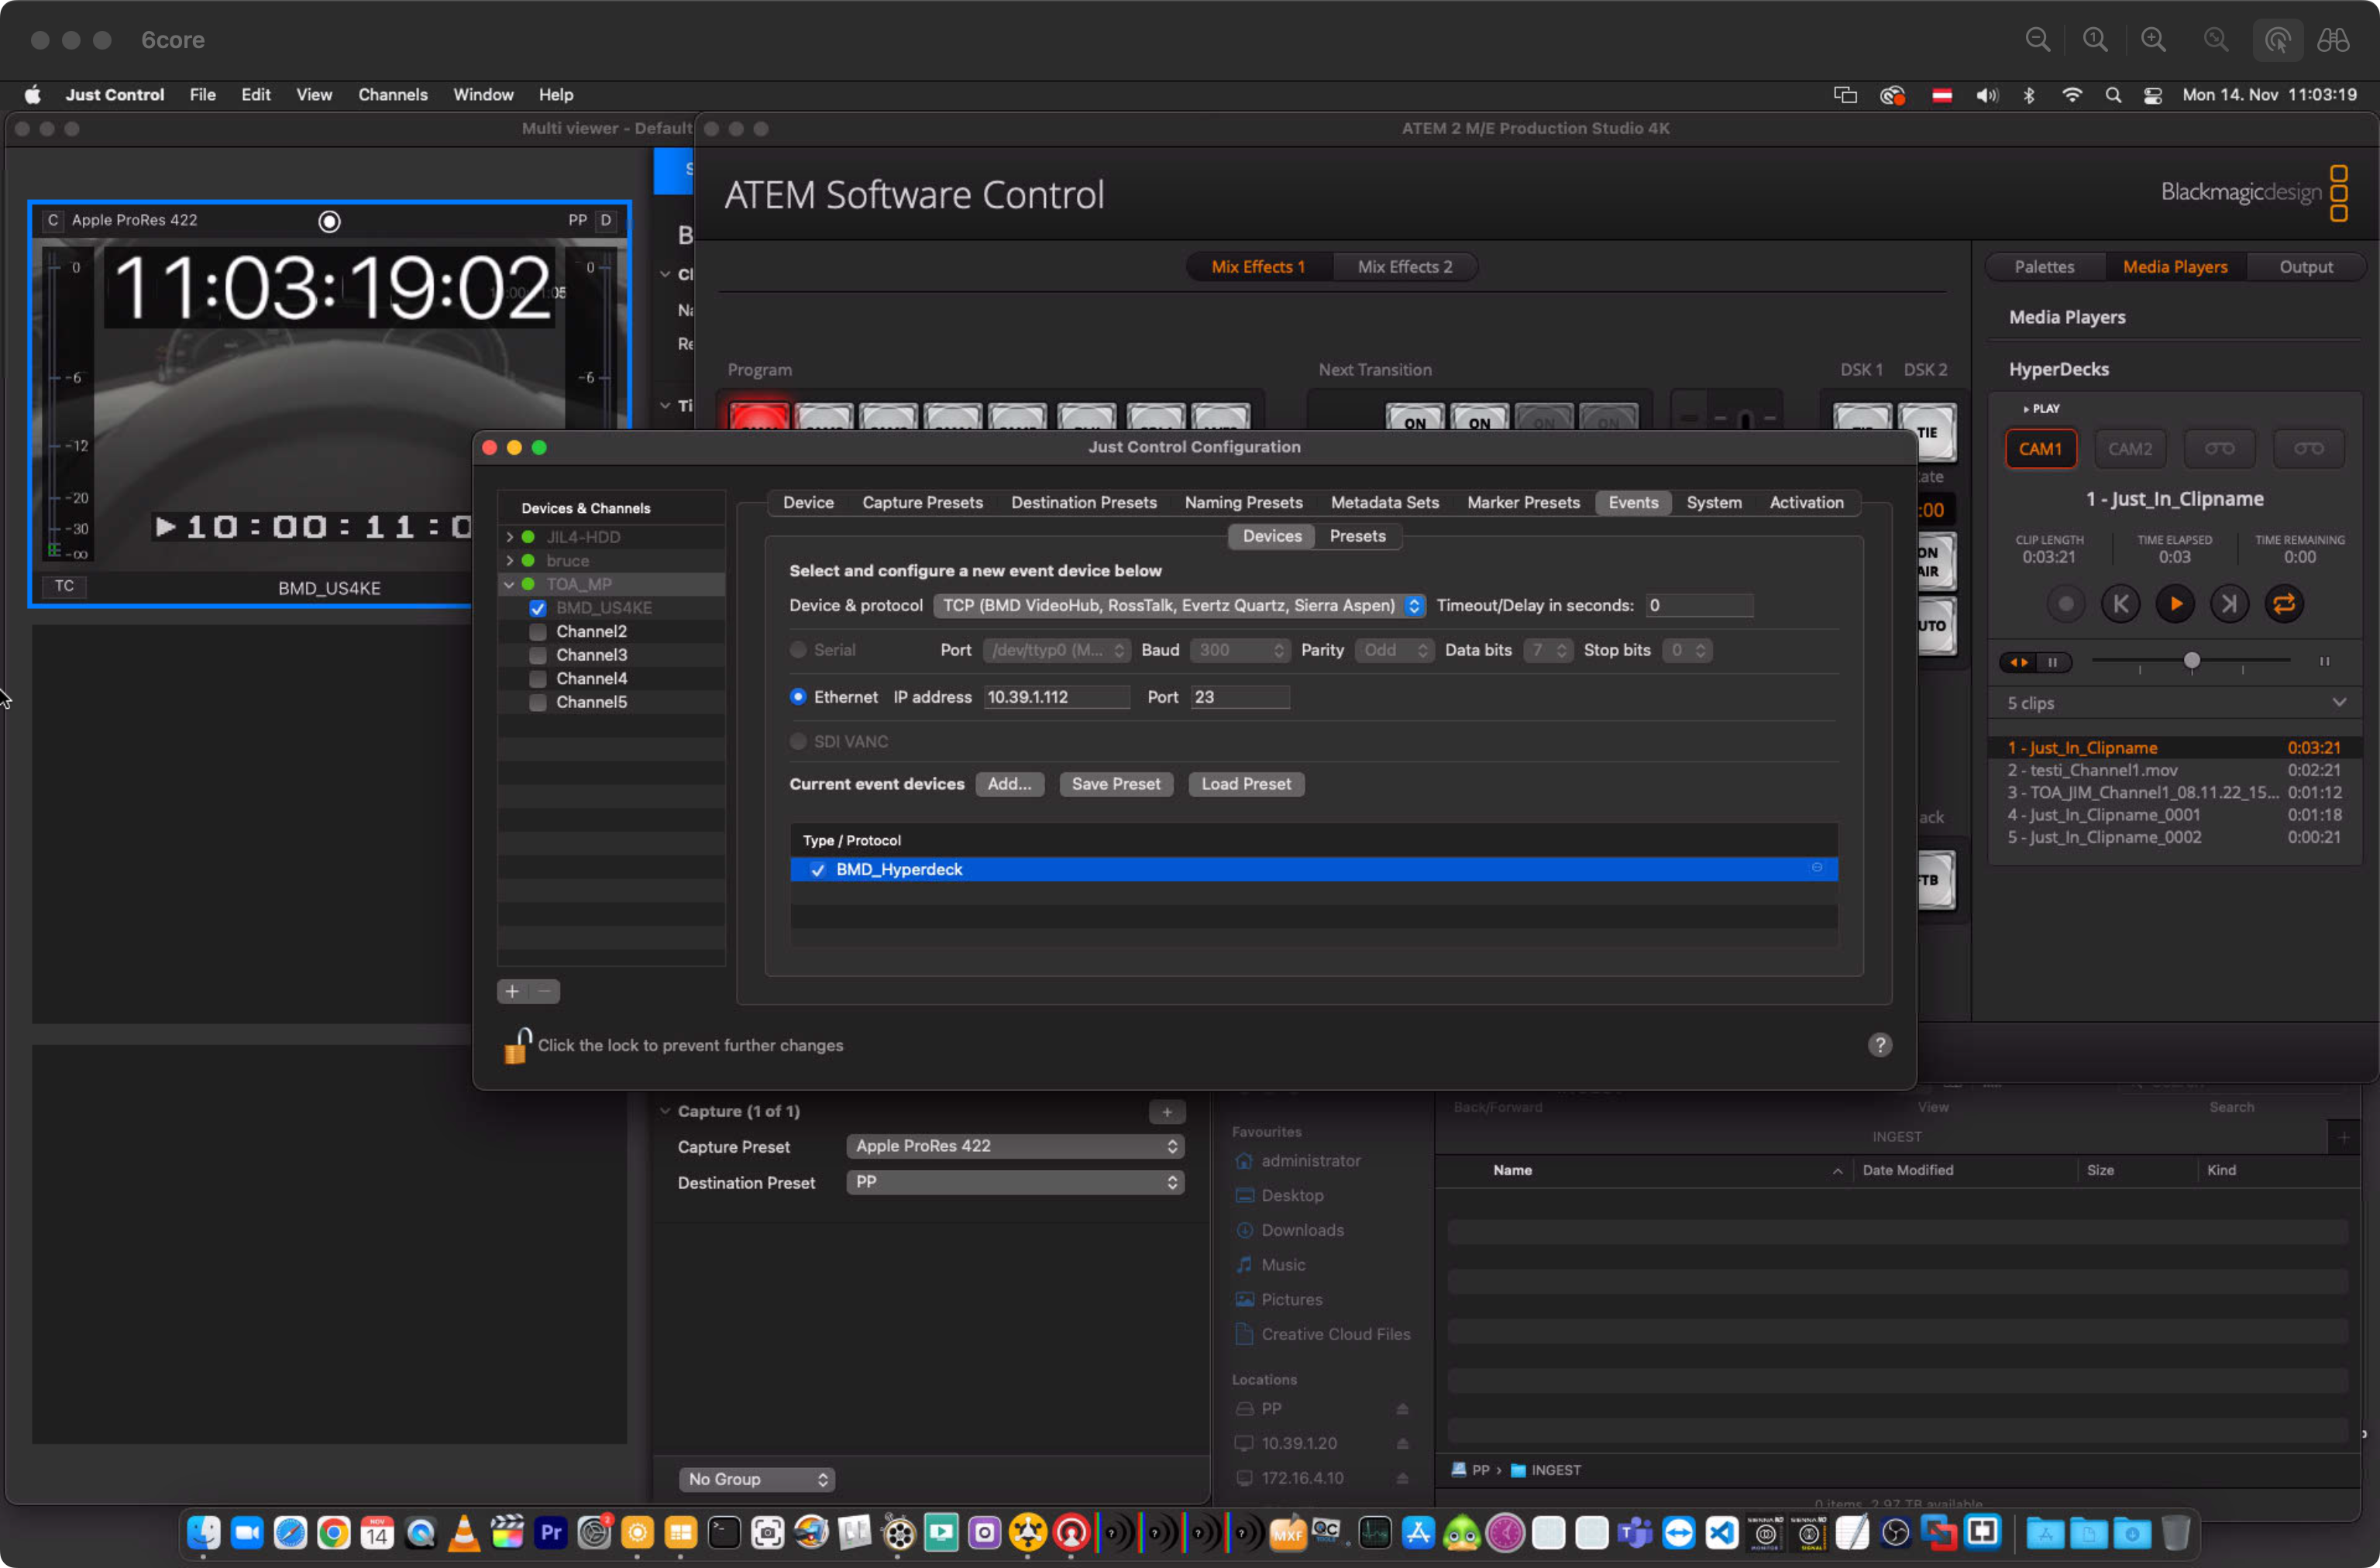Switch to the Capture Presets tab

point(922,503)
